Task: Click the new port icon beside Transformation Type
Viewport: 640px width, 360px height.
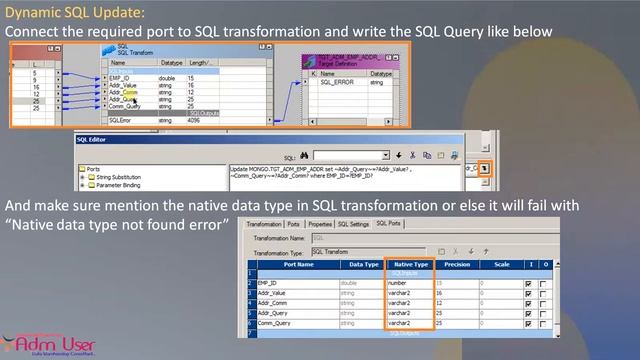Action: coord(441,252)
